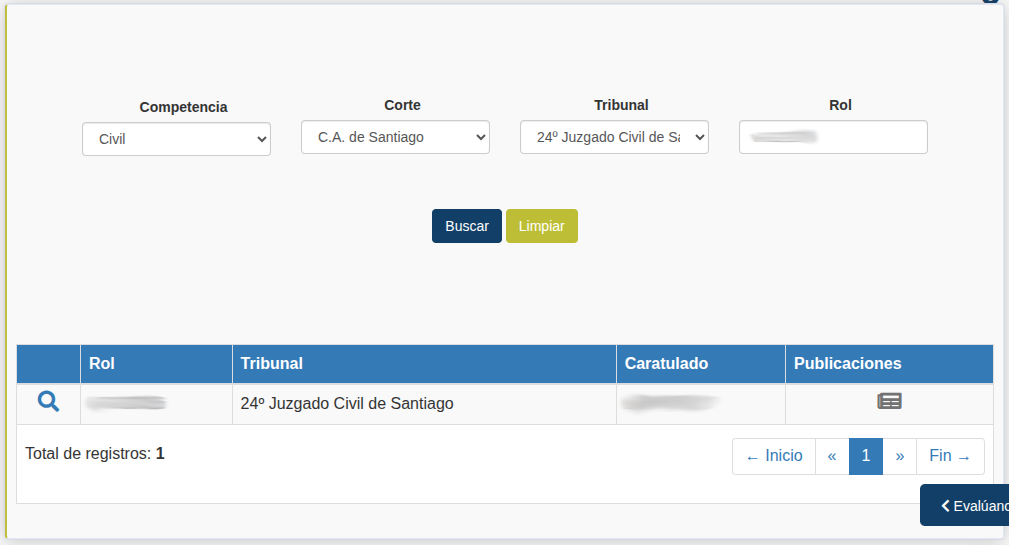Click the Rol column header
This screenshot has width=1009, height=545.
tap(102, 363)
